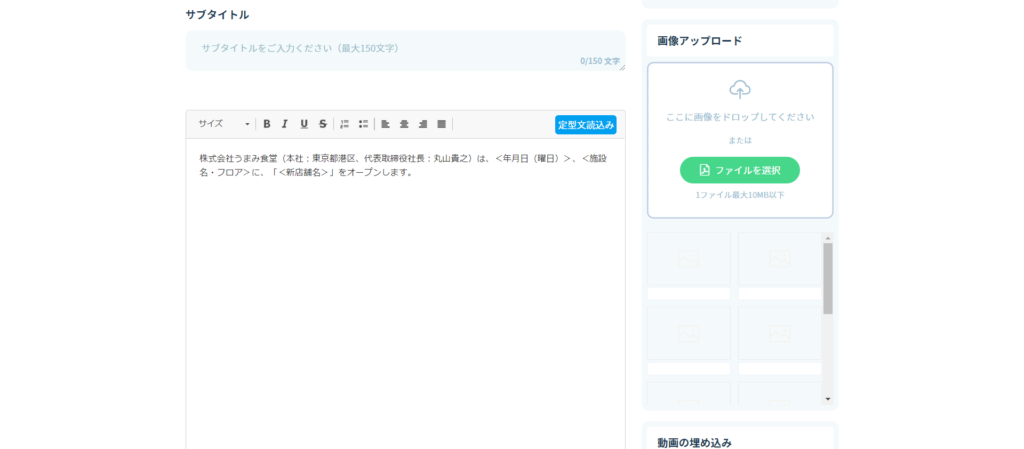Click the ファイルを選択 button

(x=740, y=170)
